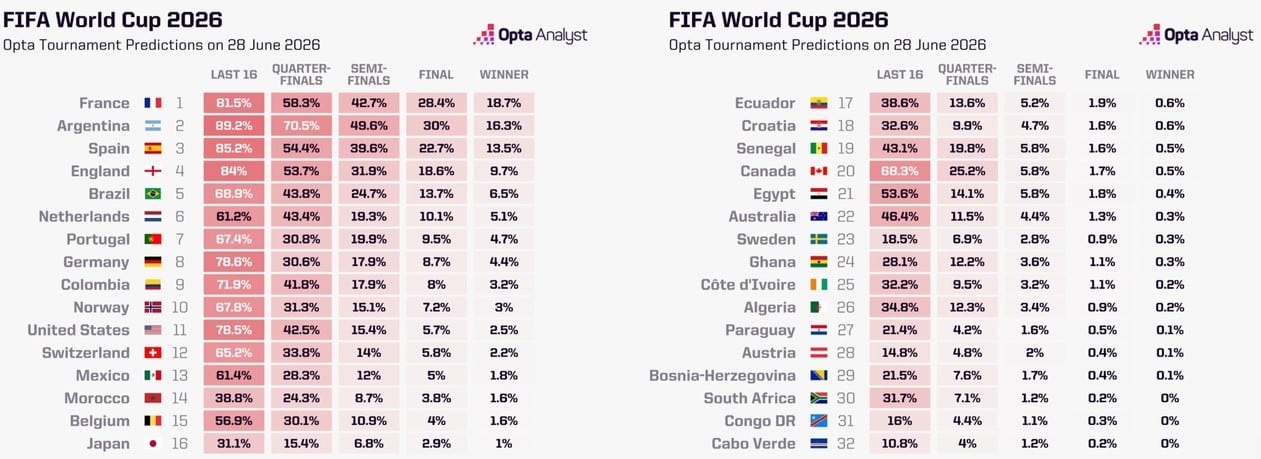Click the France flag icon
This screenshot has width=1261, height=459.
pyautogui.click(x=153, y=103)
